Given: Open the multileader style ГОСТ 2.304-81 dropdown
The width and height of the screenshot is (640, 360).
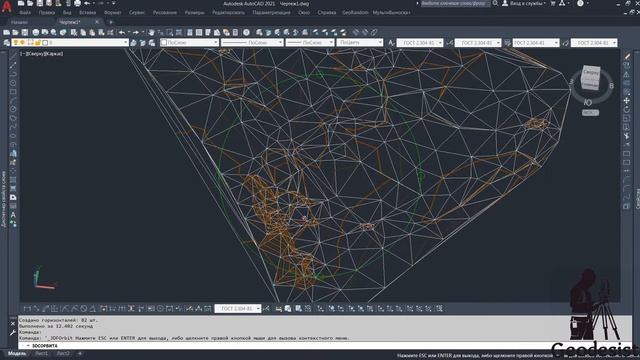Looking at the screenshot, I should click(x=594, y=42).
